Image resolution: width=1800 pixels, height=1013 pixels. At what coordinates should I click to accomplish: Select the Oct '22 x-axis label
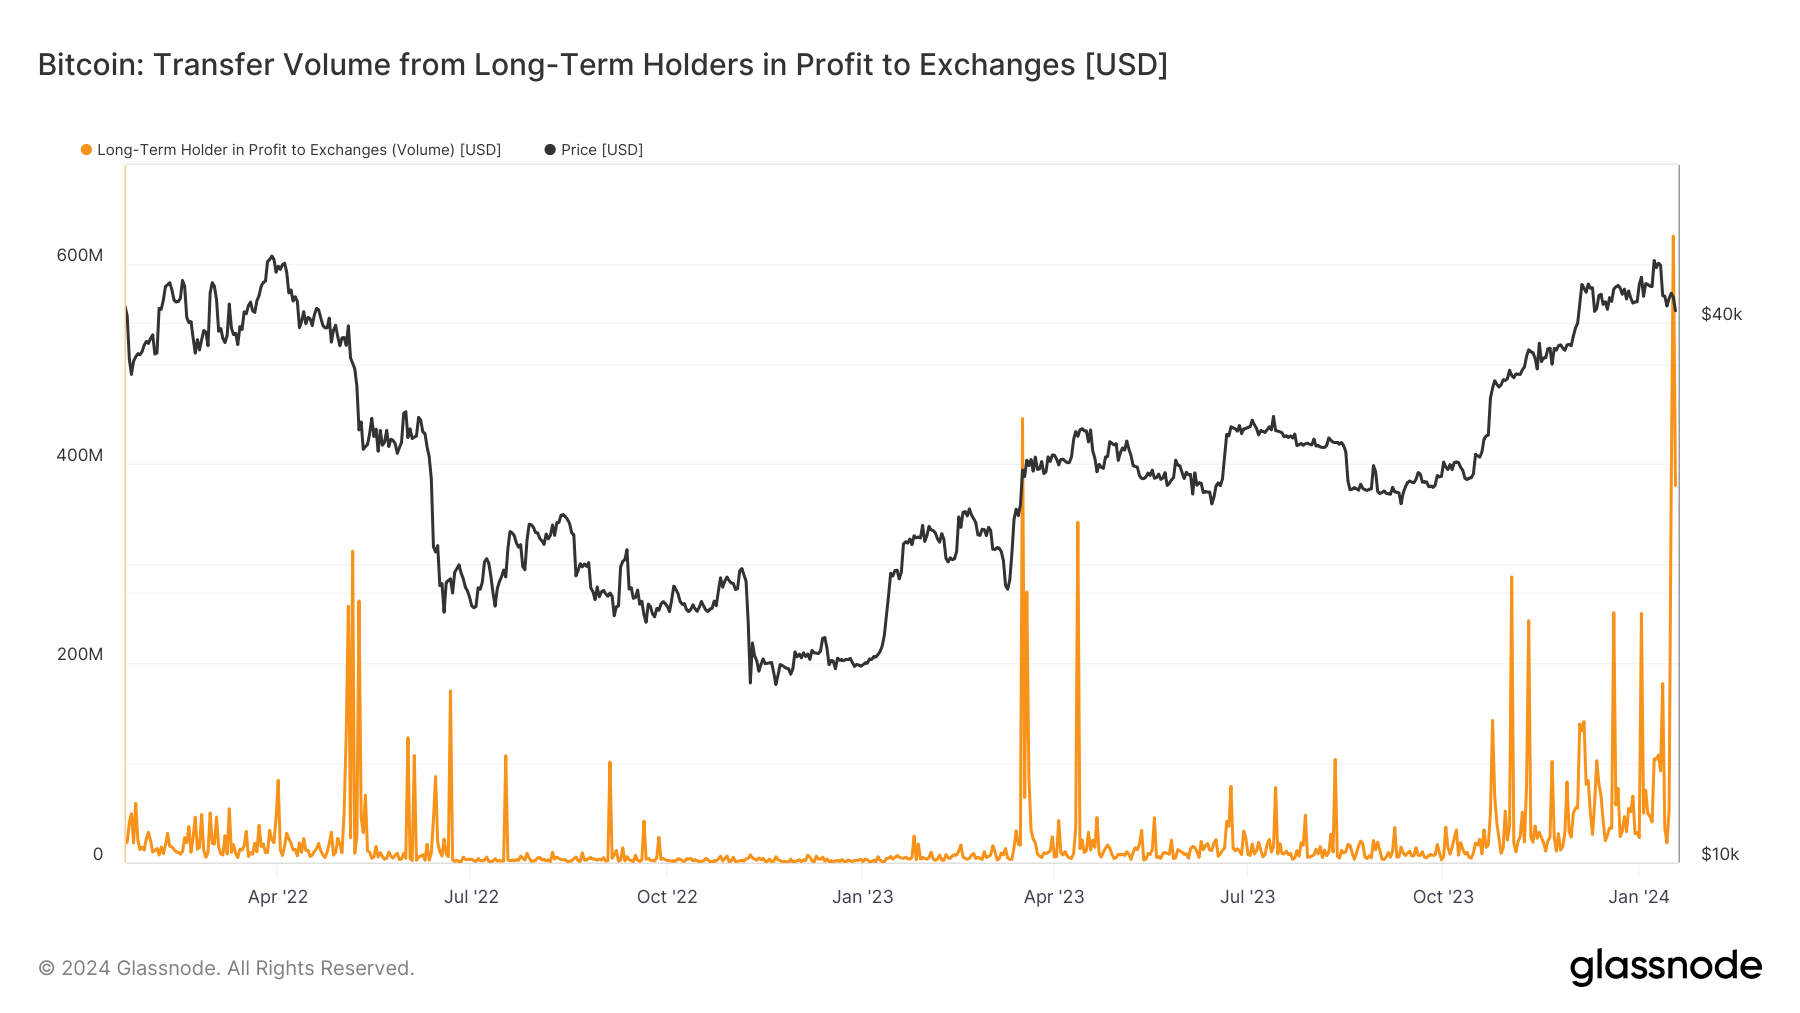pos(667,897)
